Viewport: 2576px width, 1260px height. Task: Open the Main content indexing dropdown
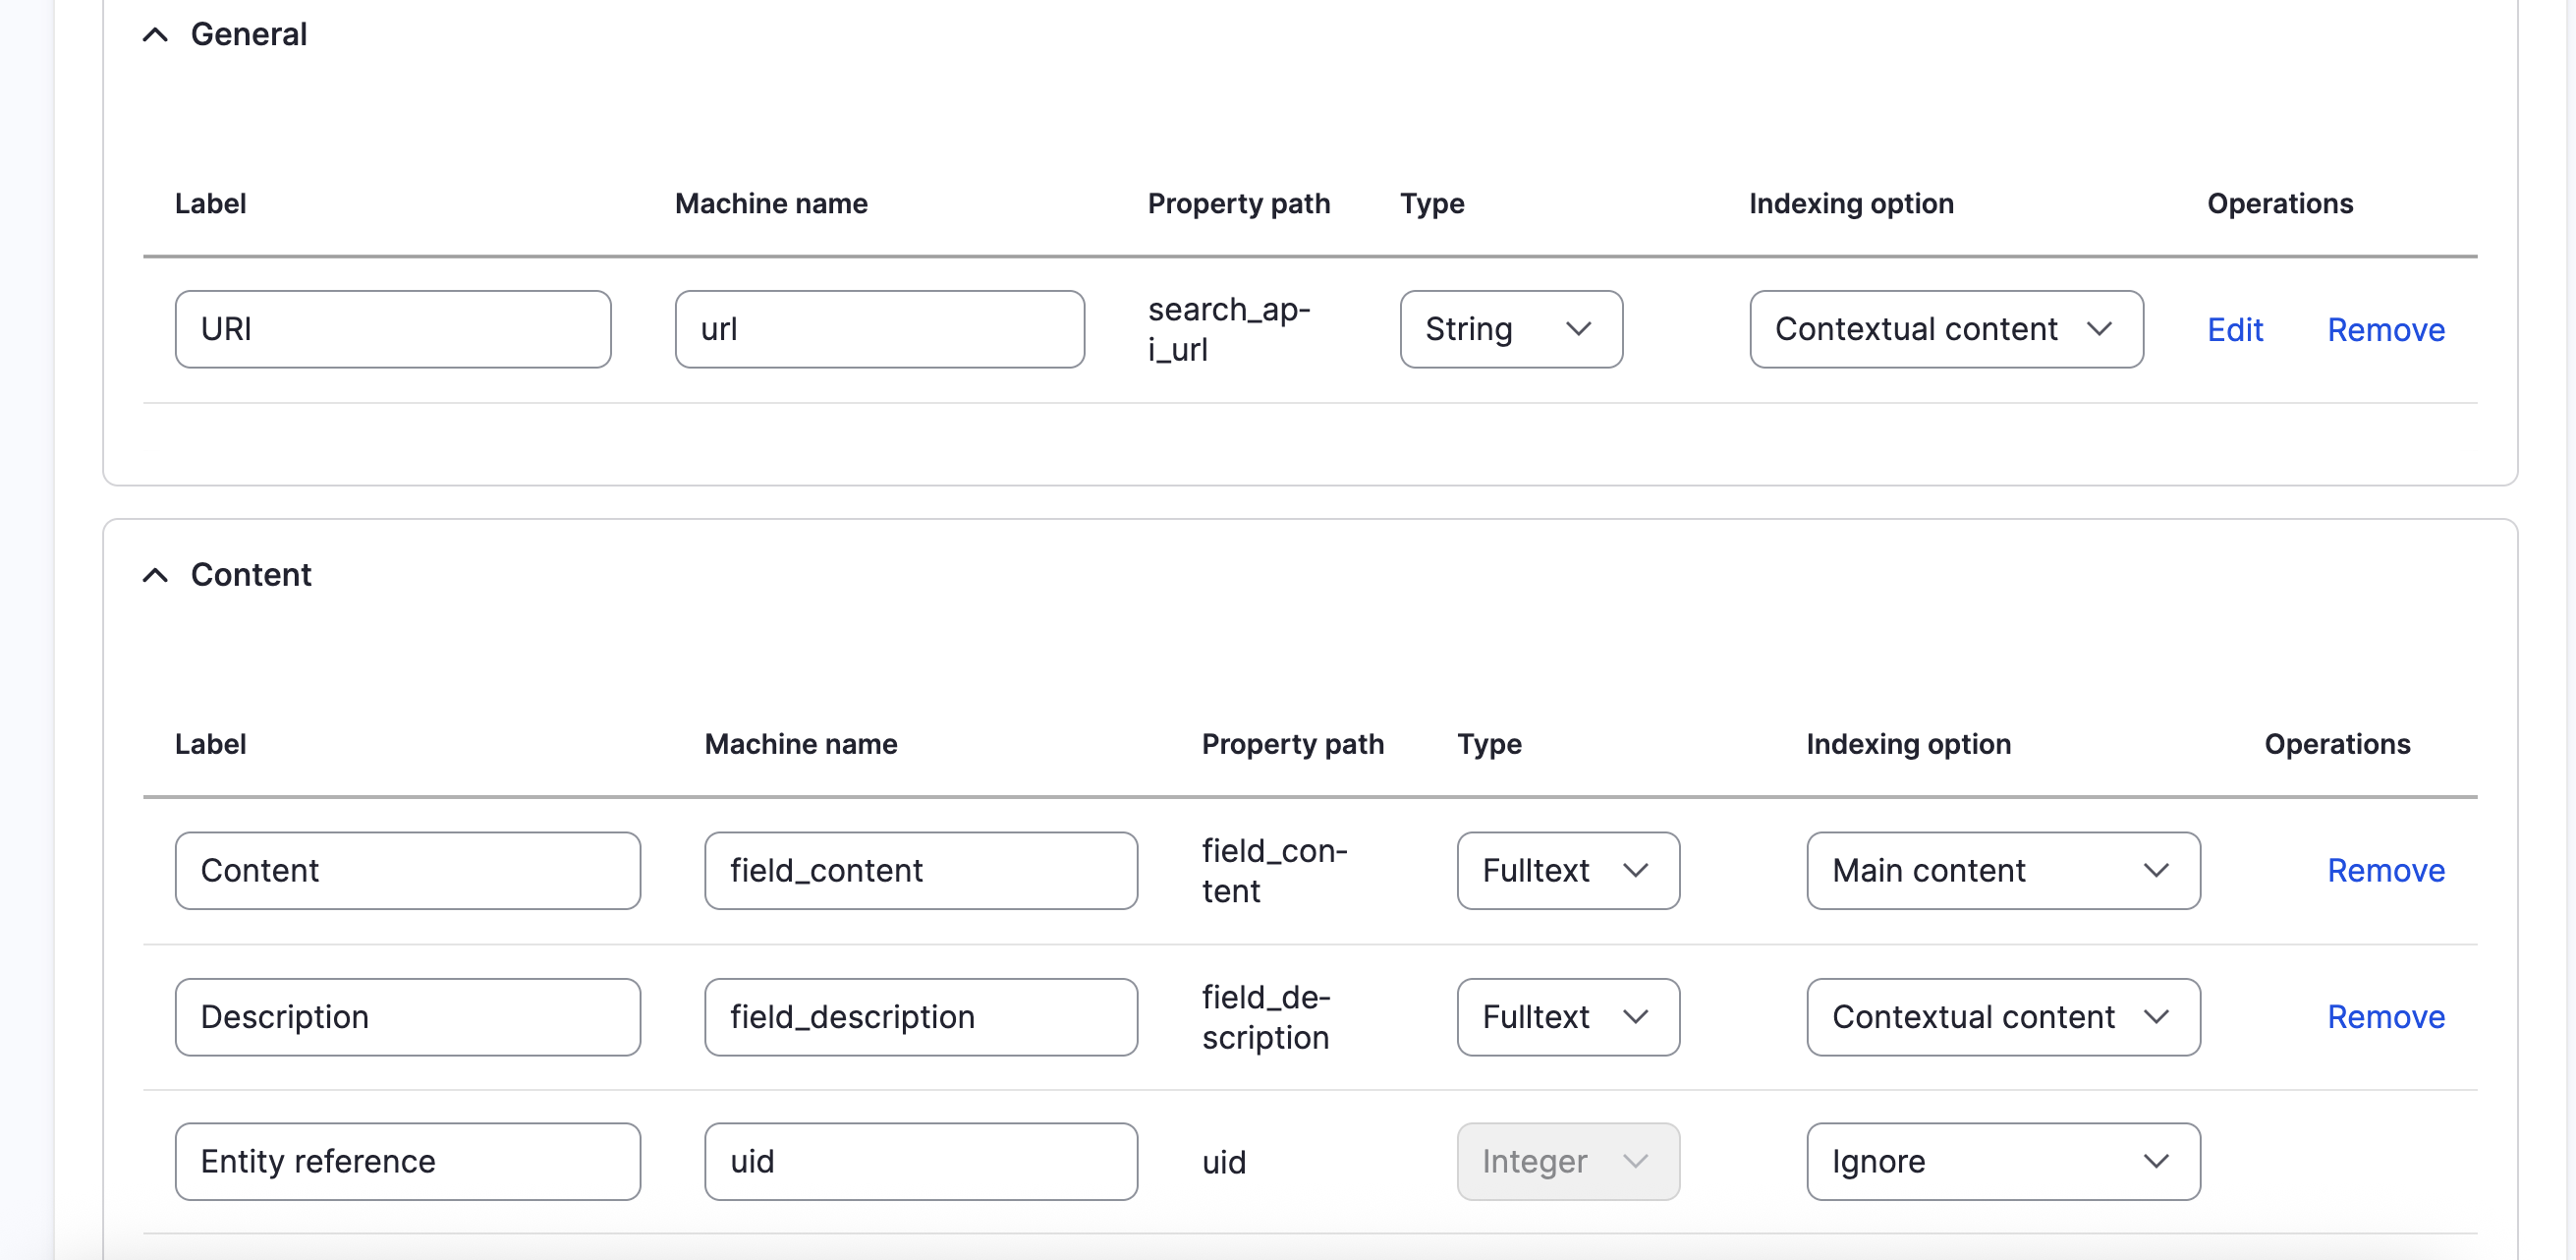[x=2002, y=870]
